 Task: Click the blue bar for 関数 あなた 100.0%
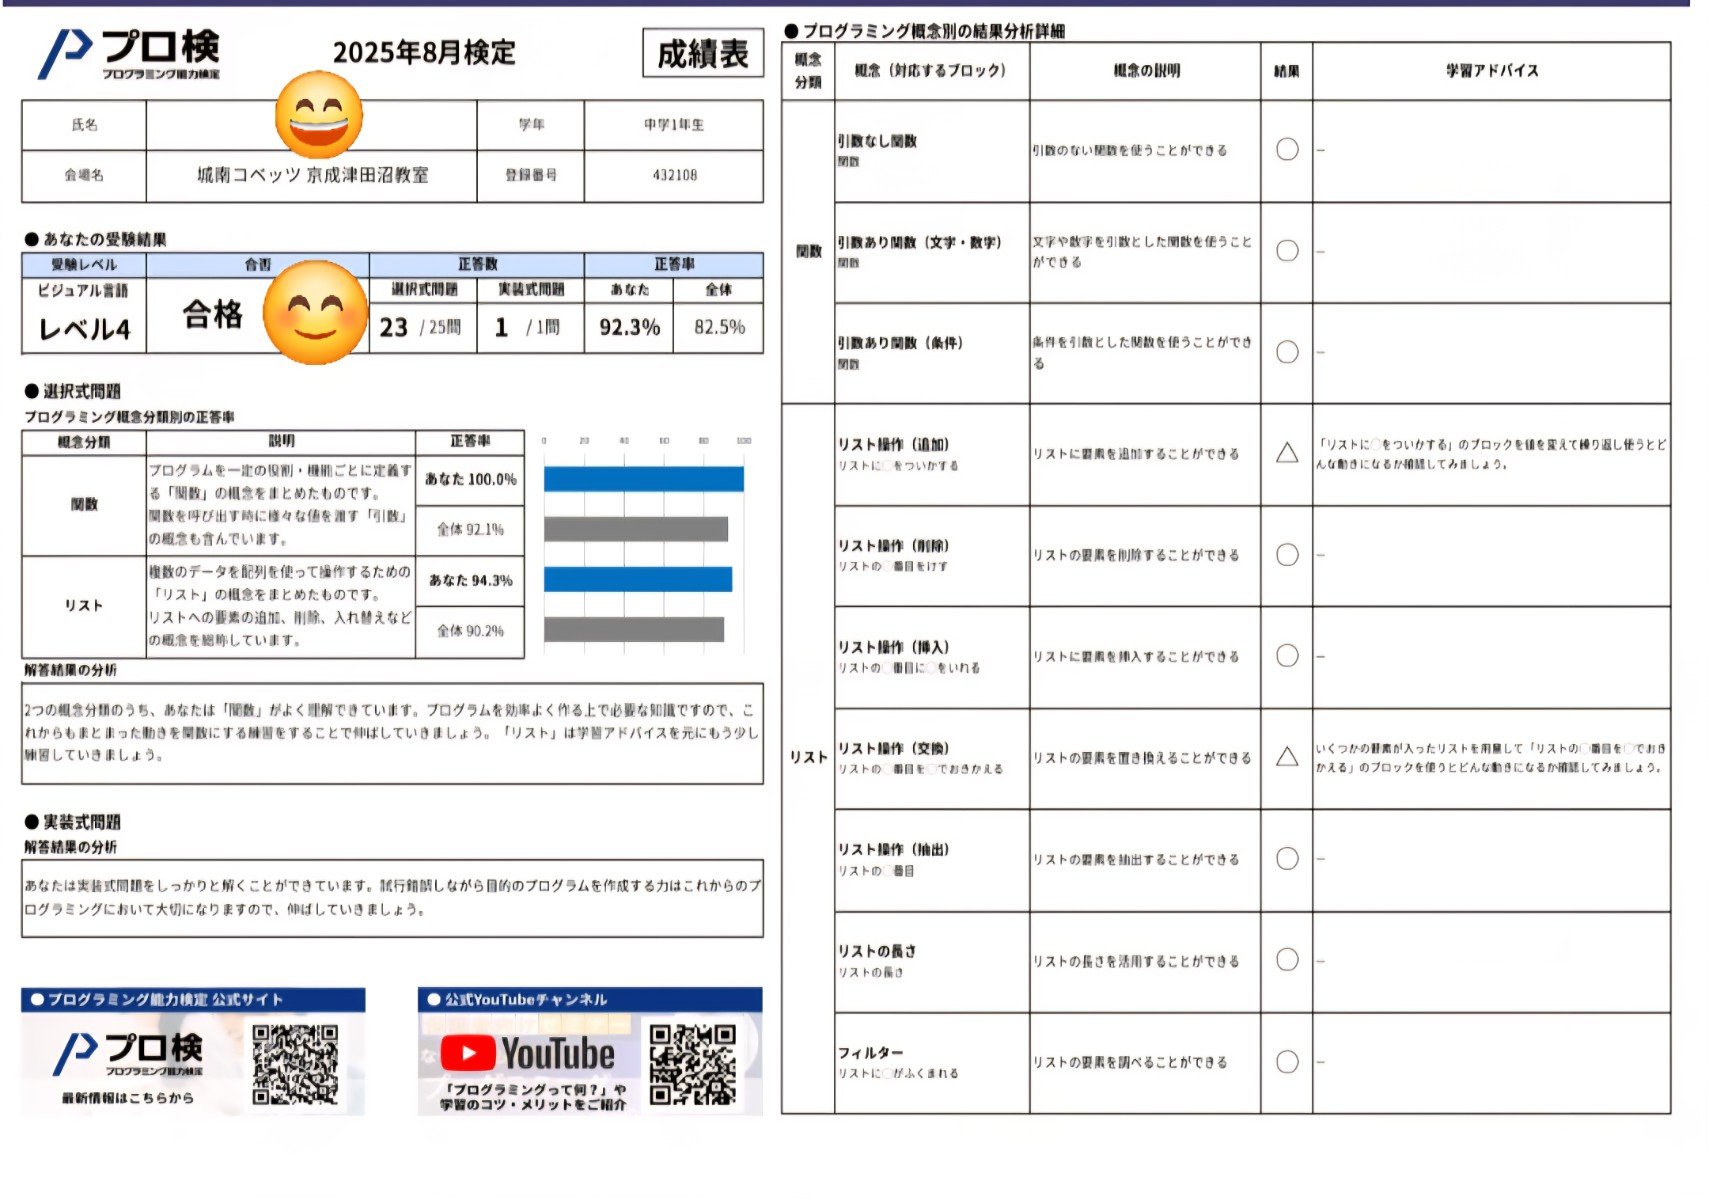(x=643, y=479)
